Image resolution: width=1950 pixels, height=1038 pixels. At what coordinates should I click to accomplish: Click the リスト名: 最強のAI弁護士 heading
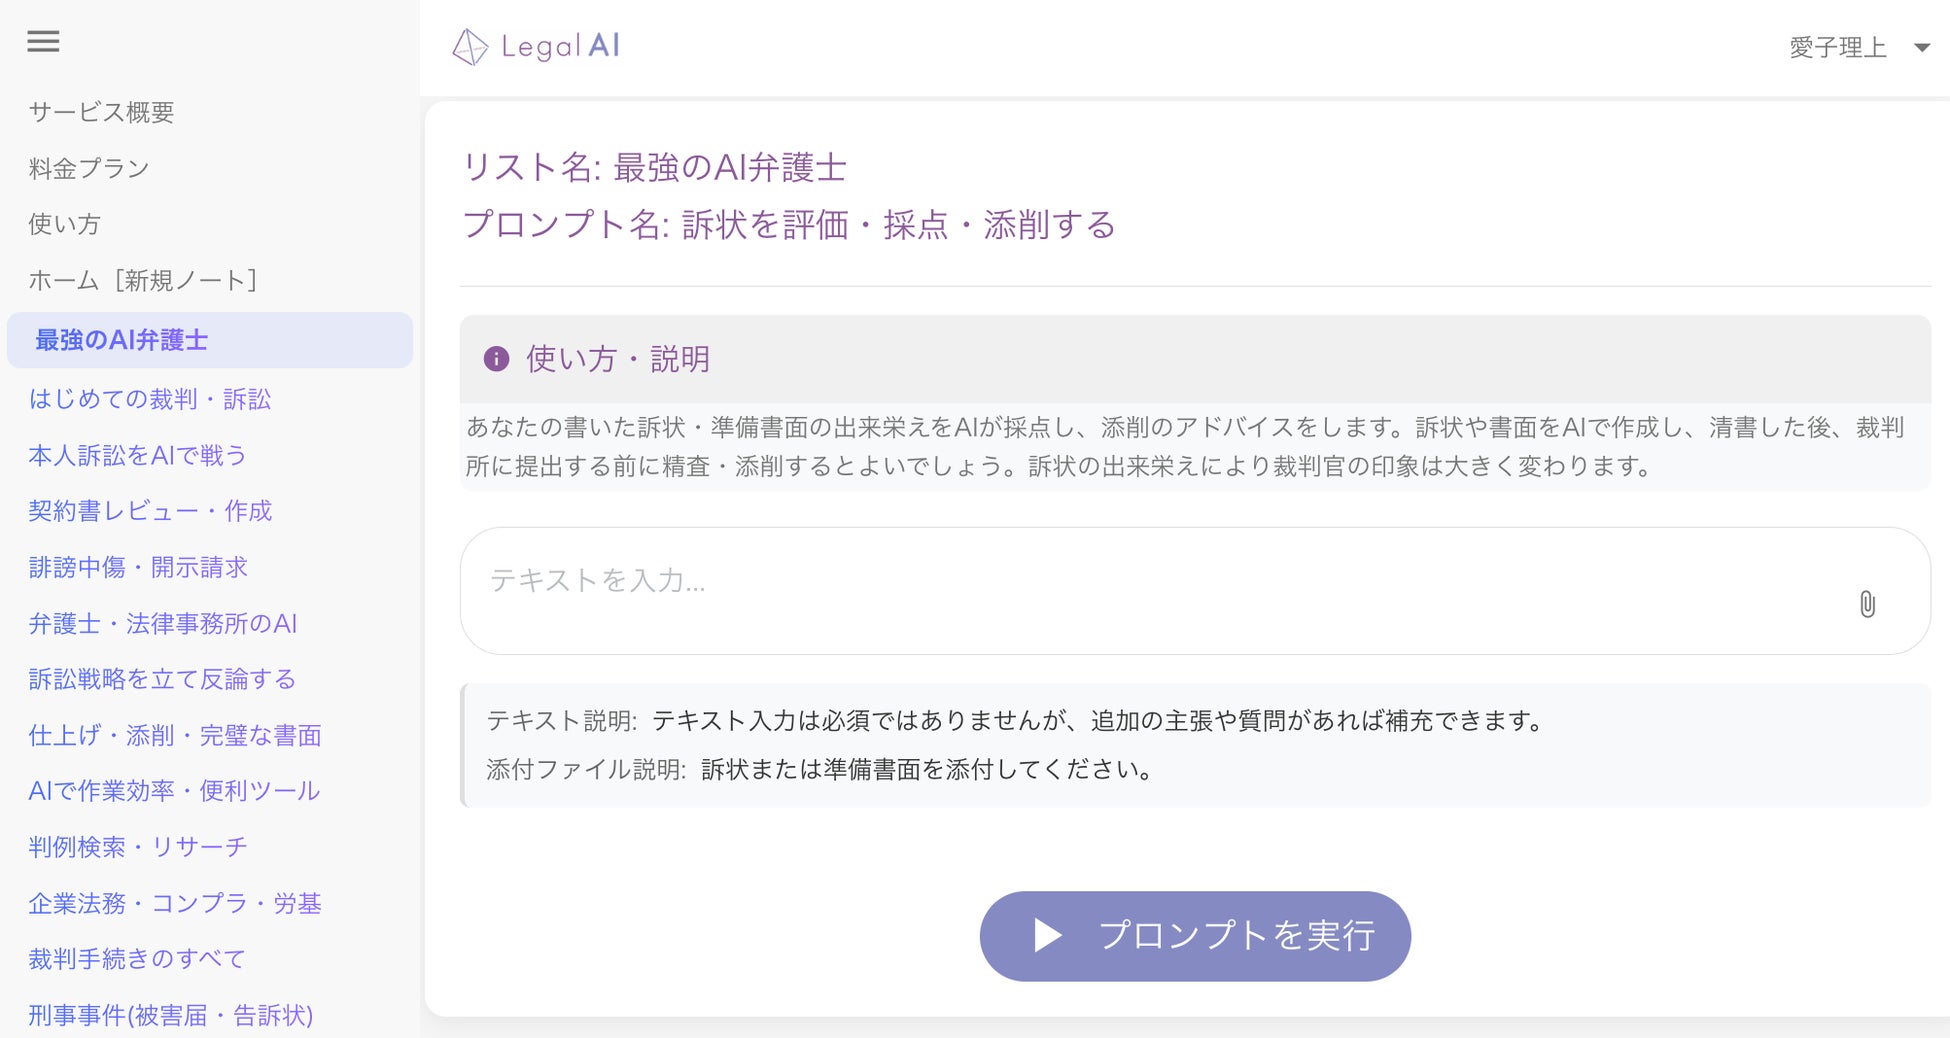pos(654,167)
